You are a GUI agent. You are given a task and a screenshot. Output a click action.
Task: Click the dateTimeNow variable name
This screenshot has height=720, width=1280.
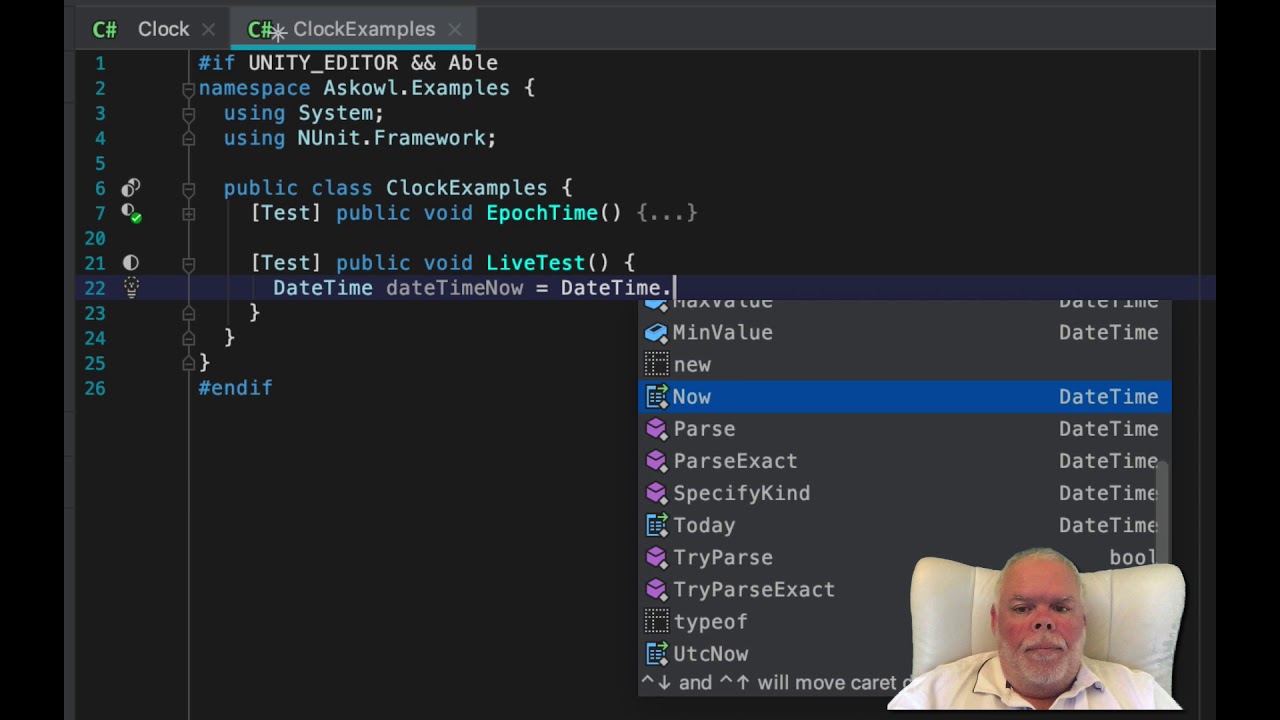(454, 288)
